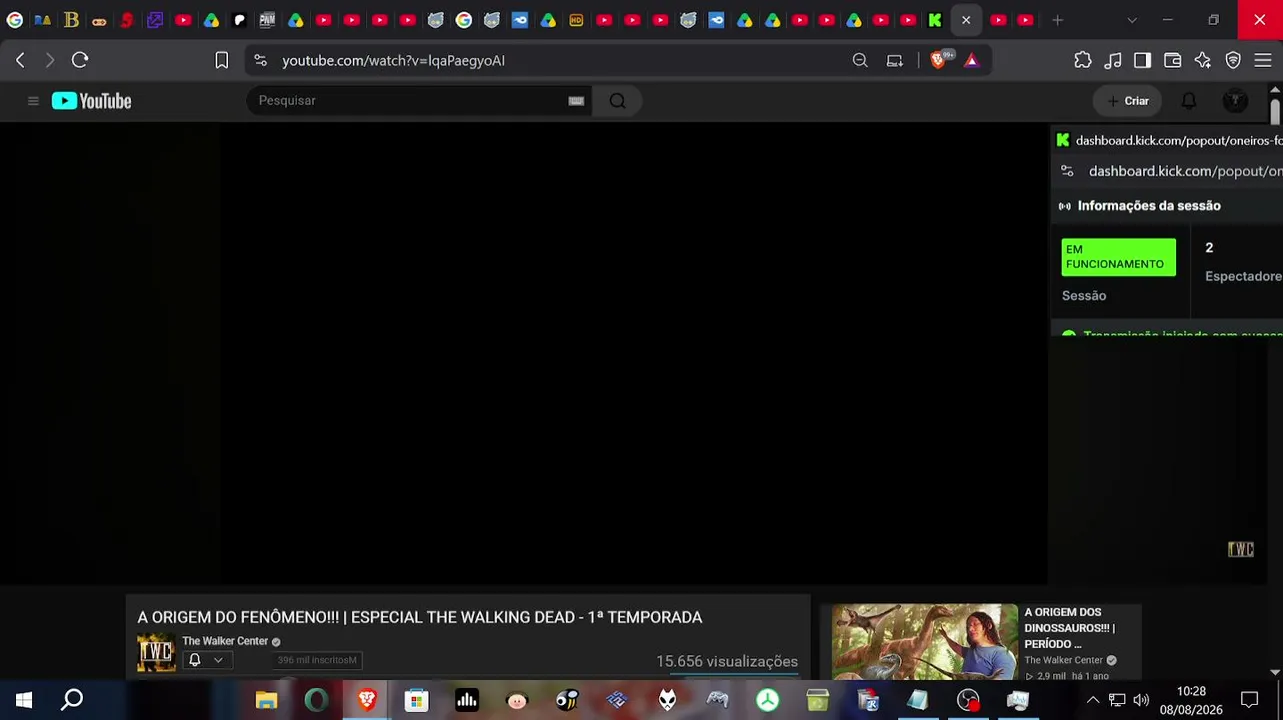This screenshot has height=720, width=1283.
Task: Click the zoom magnifier icon in address bar
Action: (x=860, y=60)
